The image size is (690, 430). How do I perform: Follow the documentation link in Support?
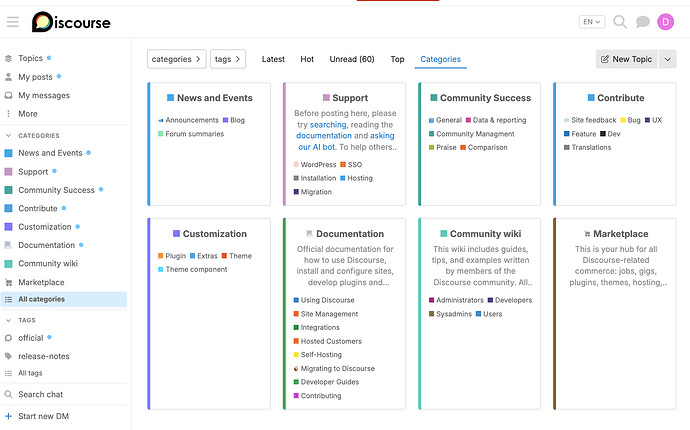coord(324,136)
